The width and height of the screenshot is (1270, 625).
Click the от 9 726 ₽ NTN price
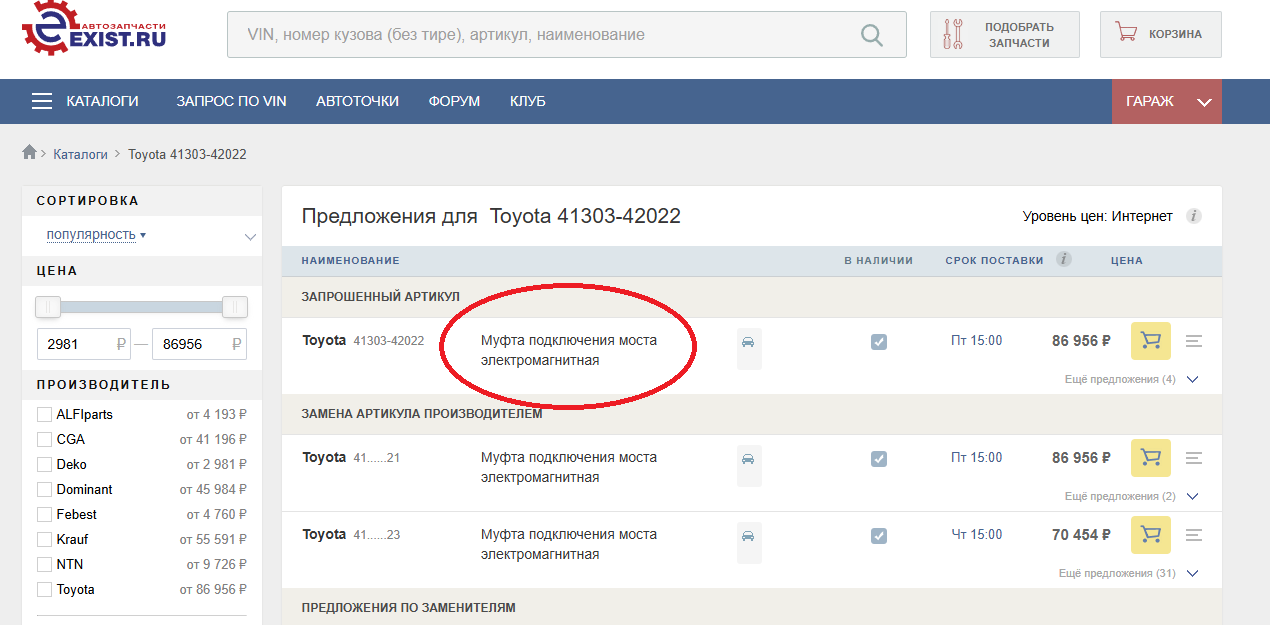pos(217,564)
